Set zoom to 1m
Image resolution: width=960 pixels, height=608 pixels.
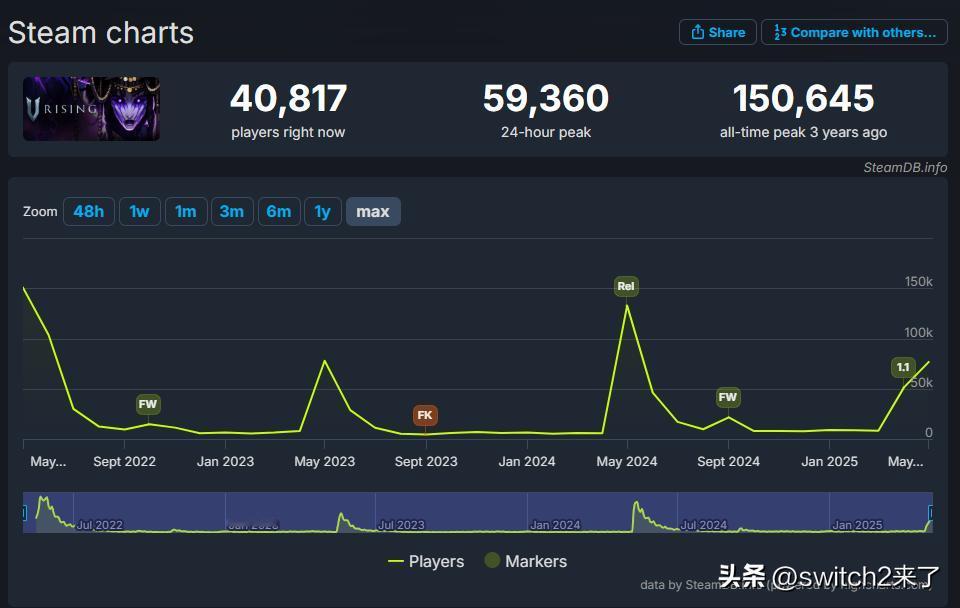click(186, 212)
